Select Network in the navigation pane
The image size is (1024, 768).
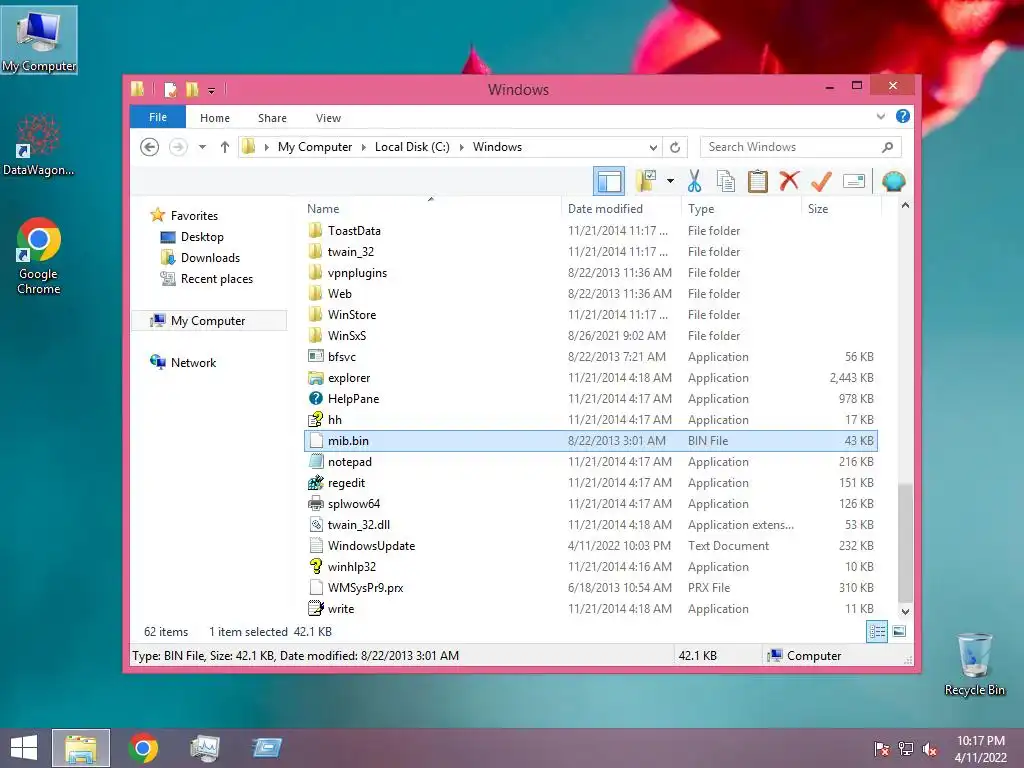tap(193, 362)
